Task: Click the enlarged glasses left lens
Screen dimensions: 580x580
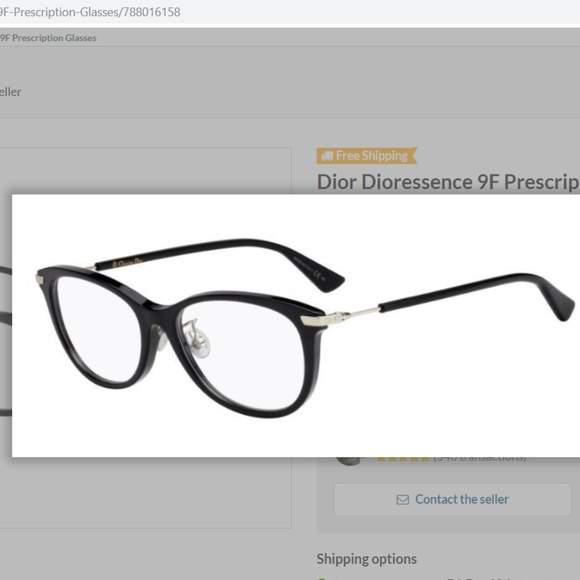Action: point(99,329)
